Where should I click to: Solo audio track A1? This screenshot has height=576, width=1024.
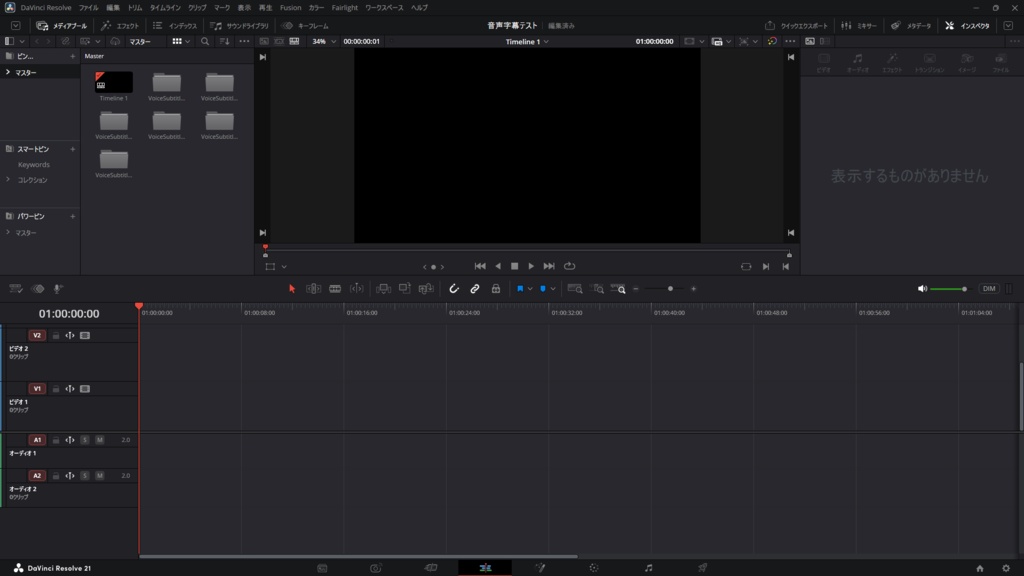click(x=85, y=440)
